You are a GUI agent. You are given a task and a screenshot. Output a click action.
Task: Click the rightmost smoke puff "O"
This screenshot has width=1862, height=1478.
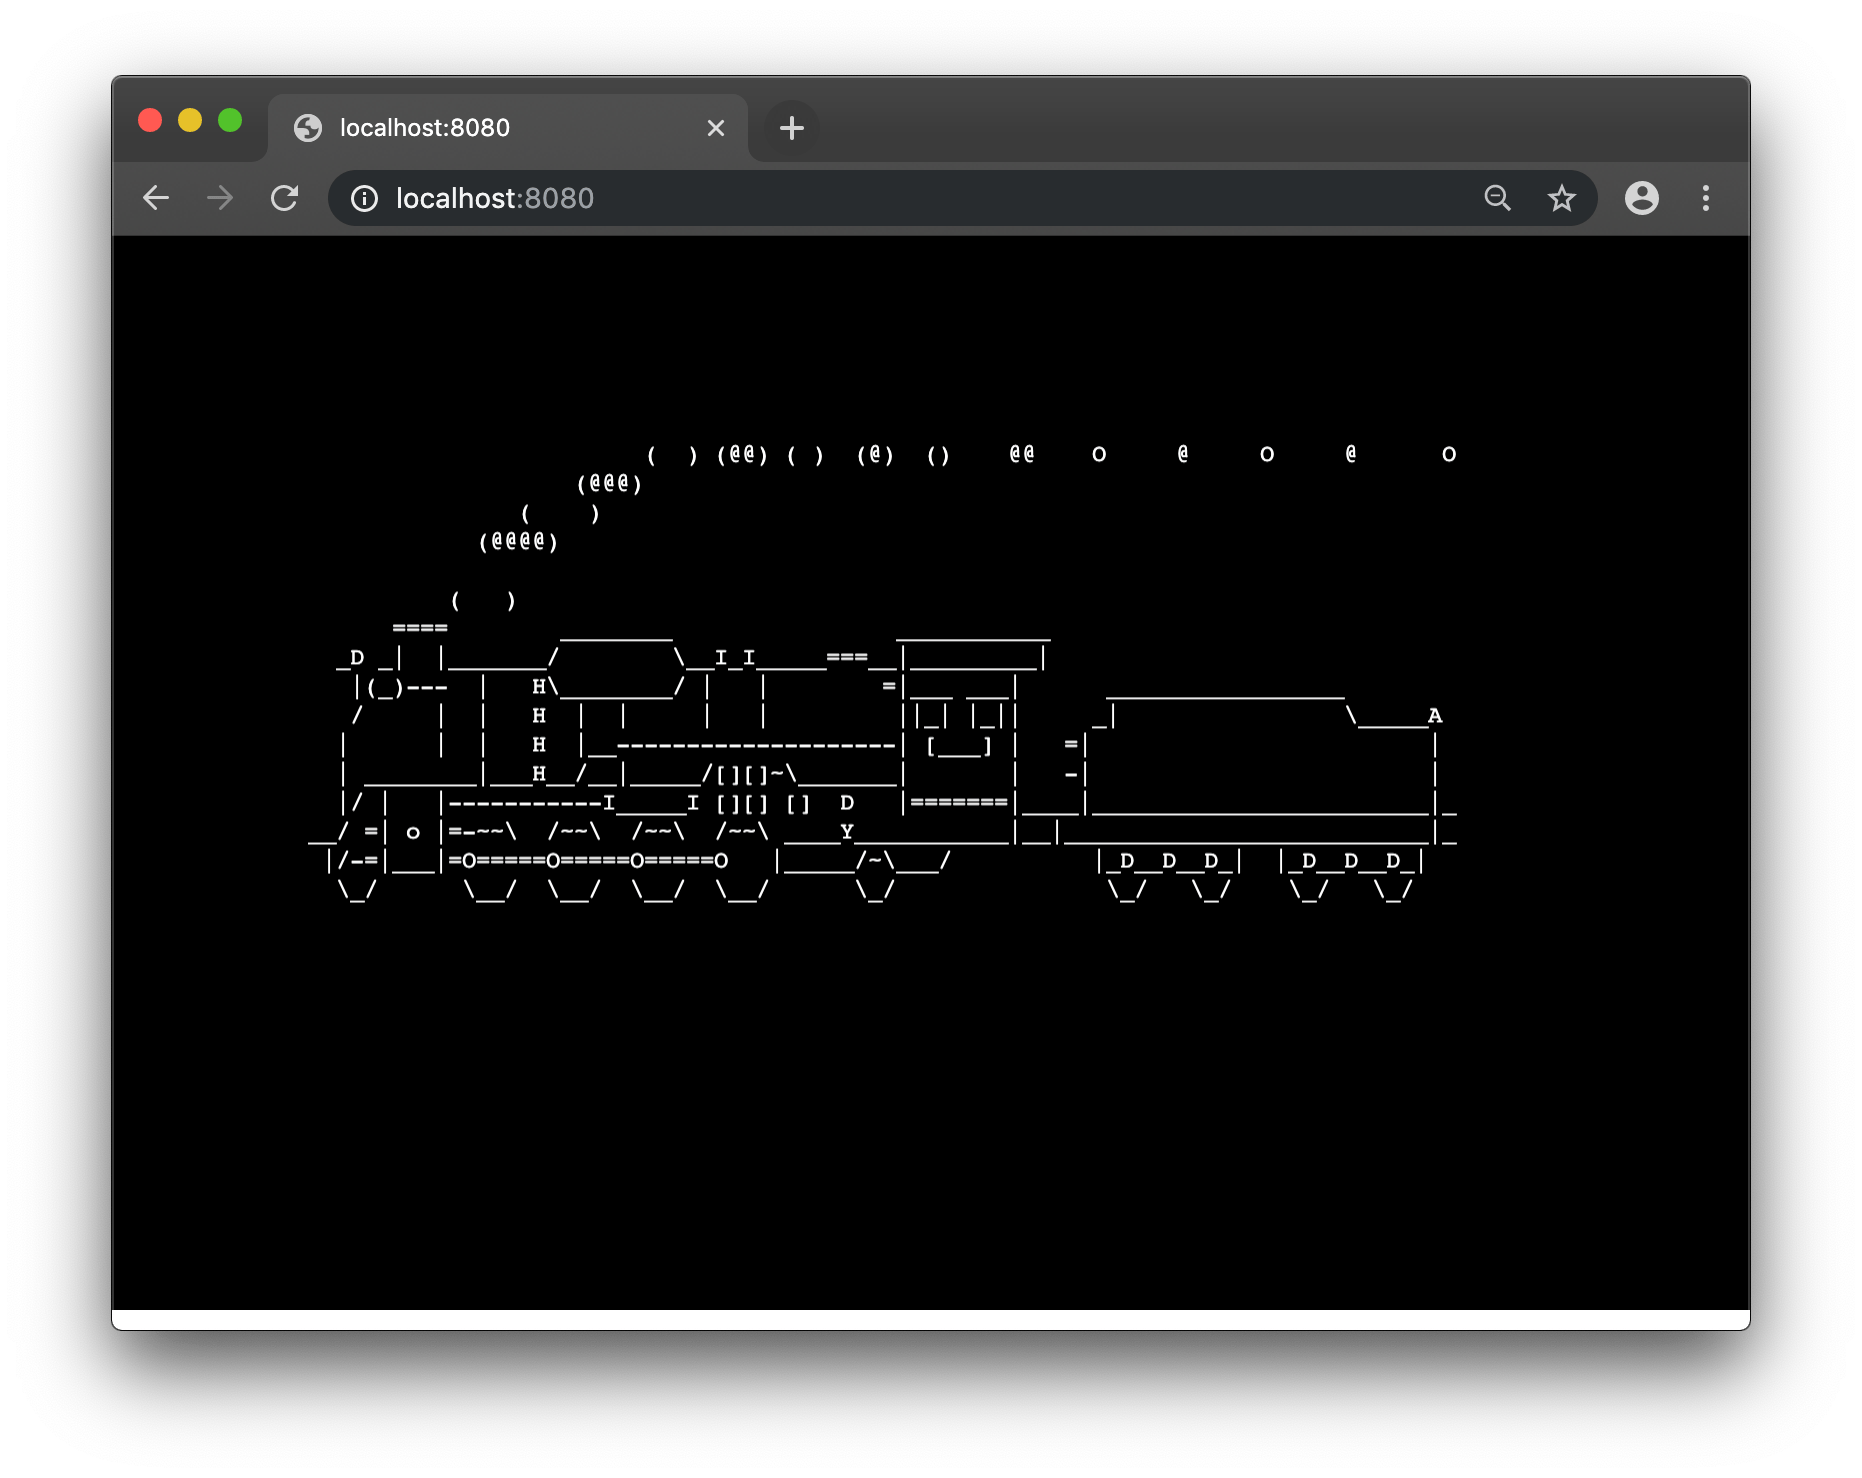1448,455
